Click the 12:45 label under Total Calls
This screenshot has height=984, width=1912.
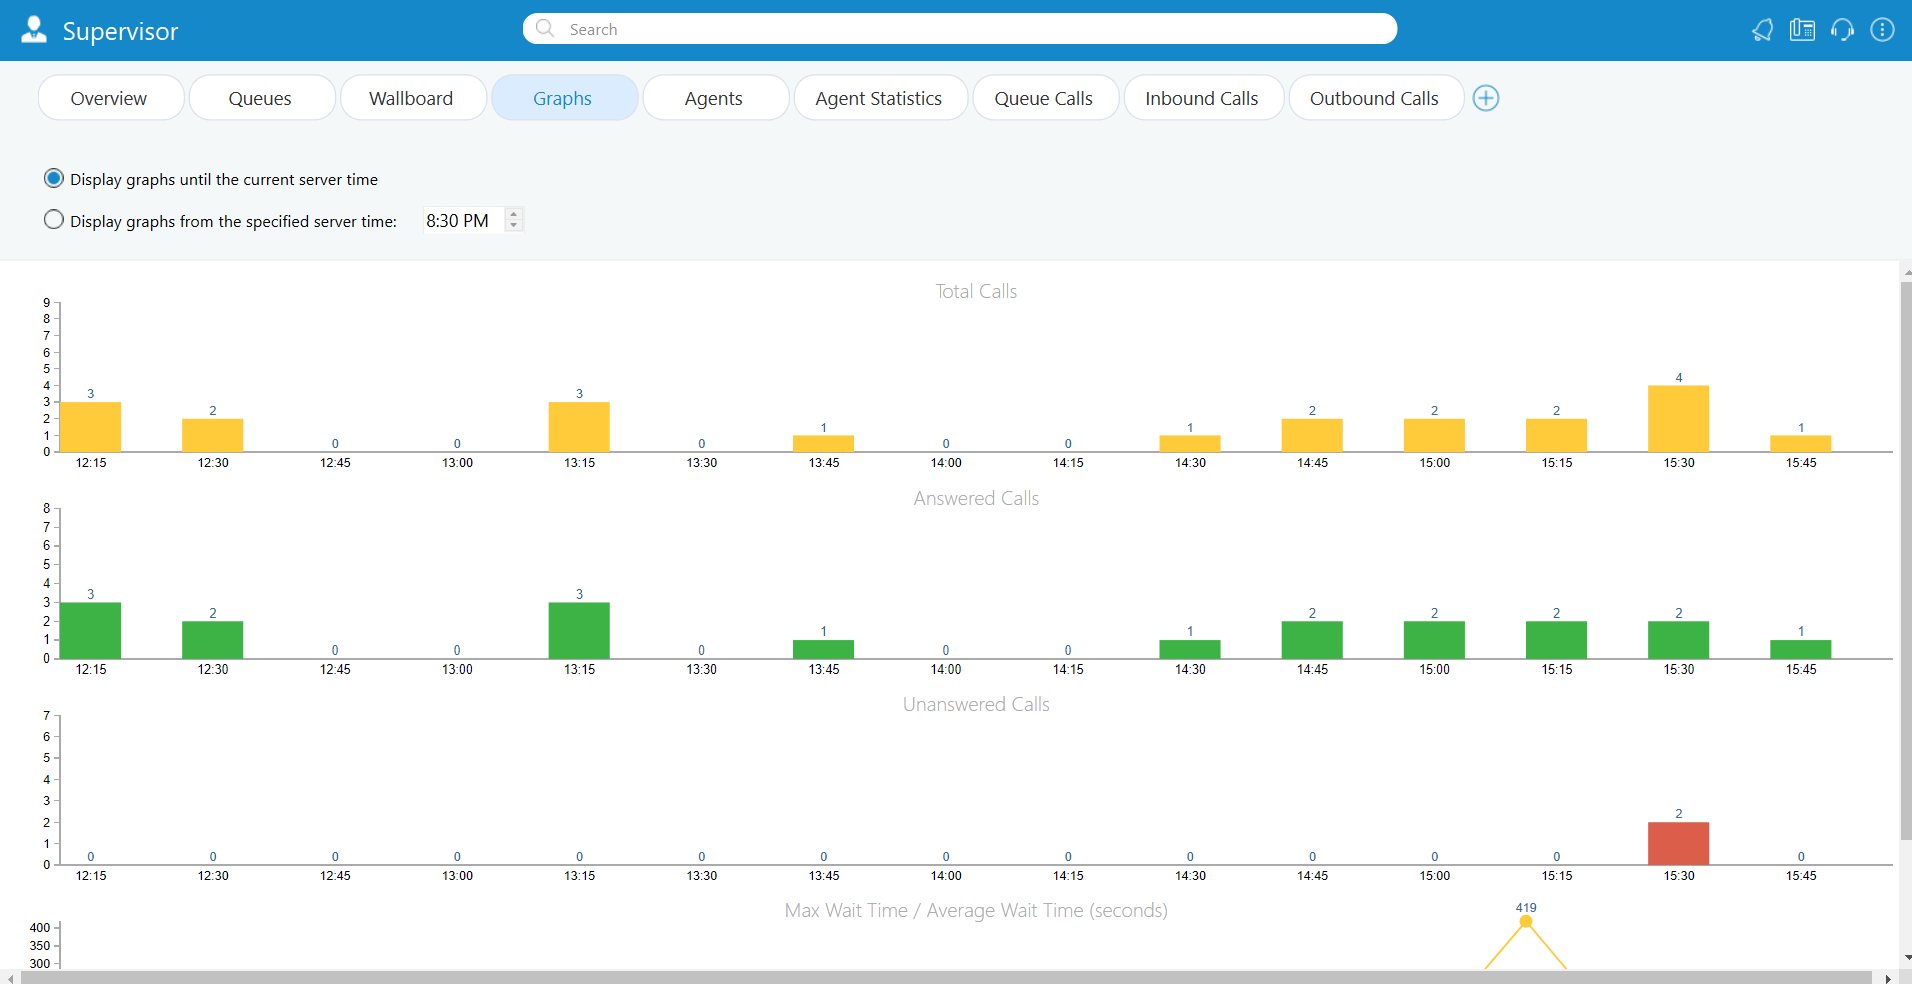[335, 463]
